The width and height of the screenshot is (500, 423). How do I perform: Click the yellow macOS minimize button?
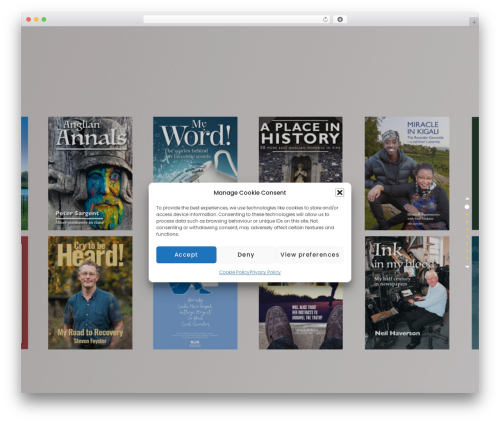click(36, 19)
